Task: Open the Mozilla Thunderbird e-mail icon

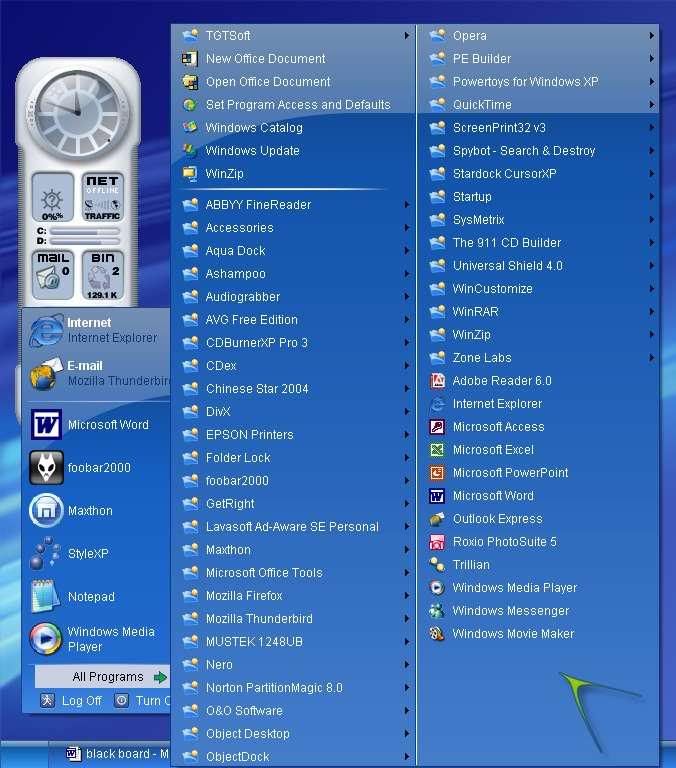Action: pyautogui.click(x=46, y=374)
